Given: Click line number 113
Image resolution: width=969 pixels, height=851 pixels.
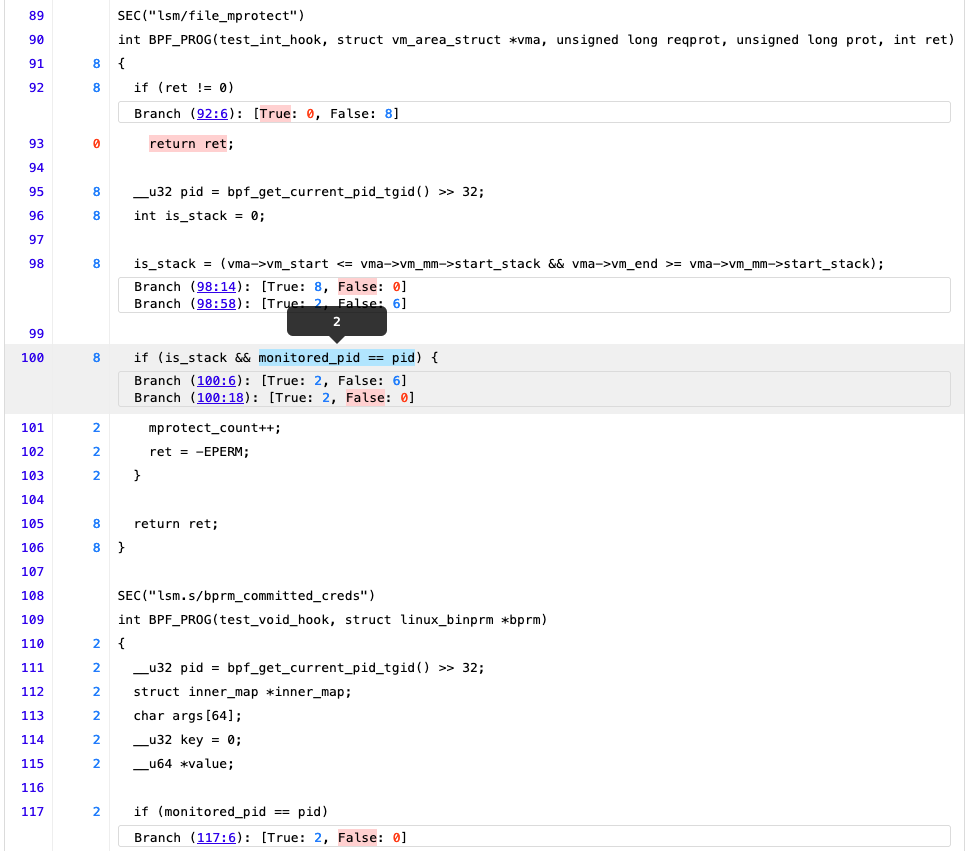Looking at the screenshot, I should tap(33, 716).
